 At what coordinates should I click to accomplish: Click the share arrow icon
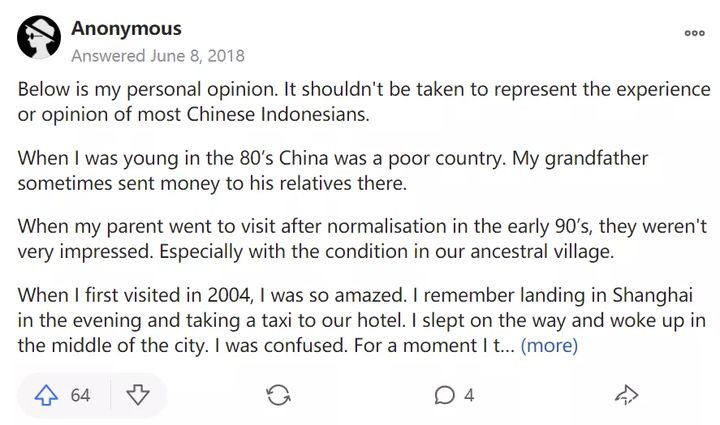tap(626, 395)
